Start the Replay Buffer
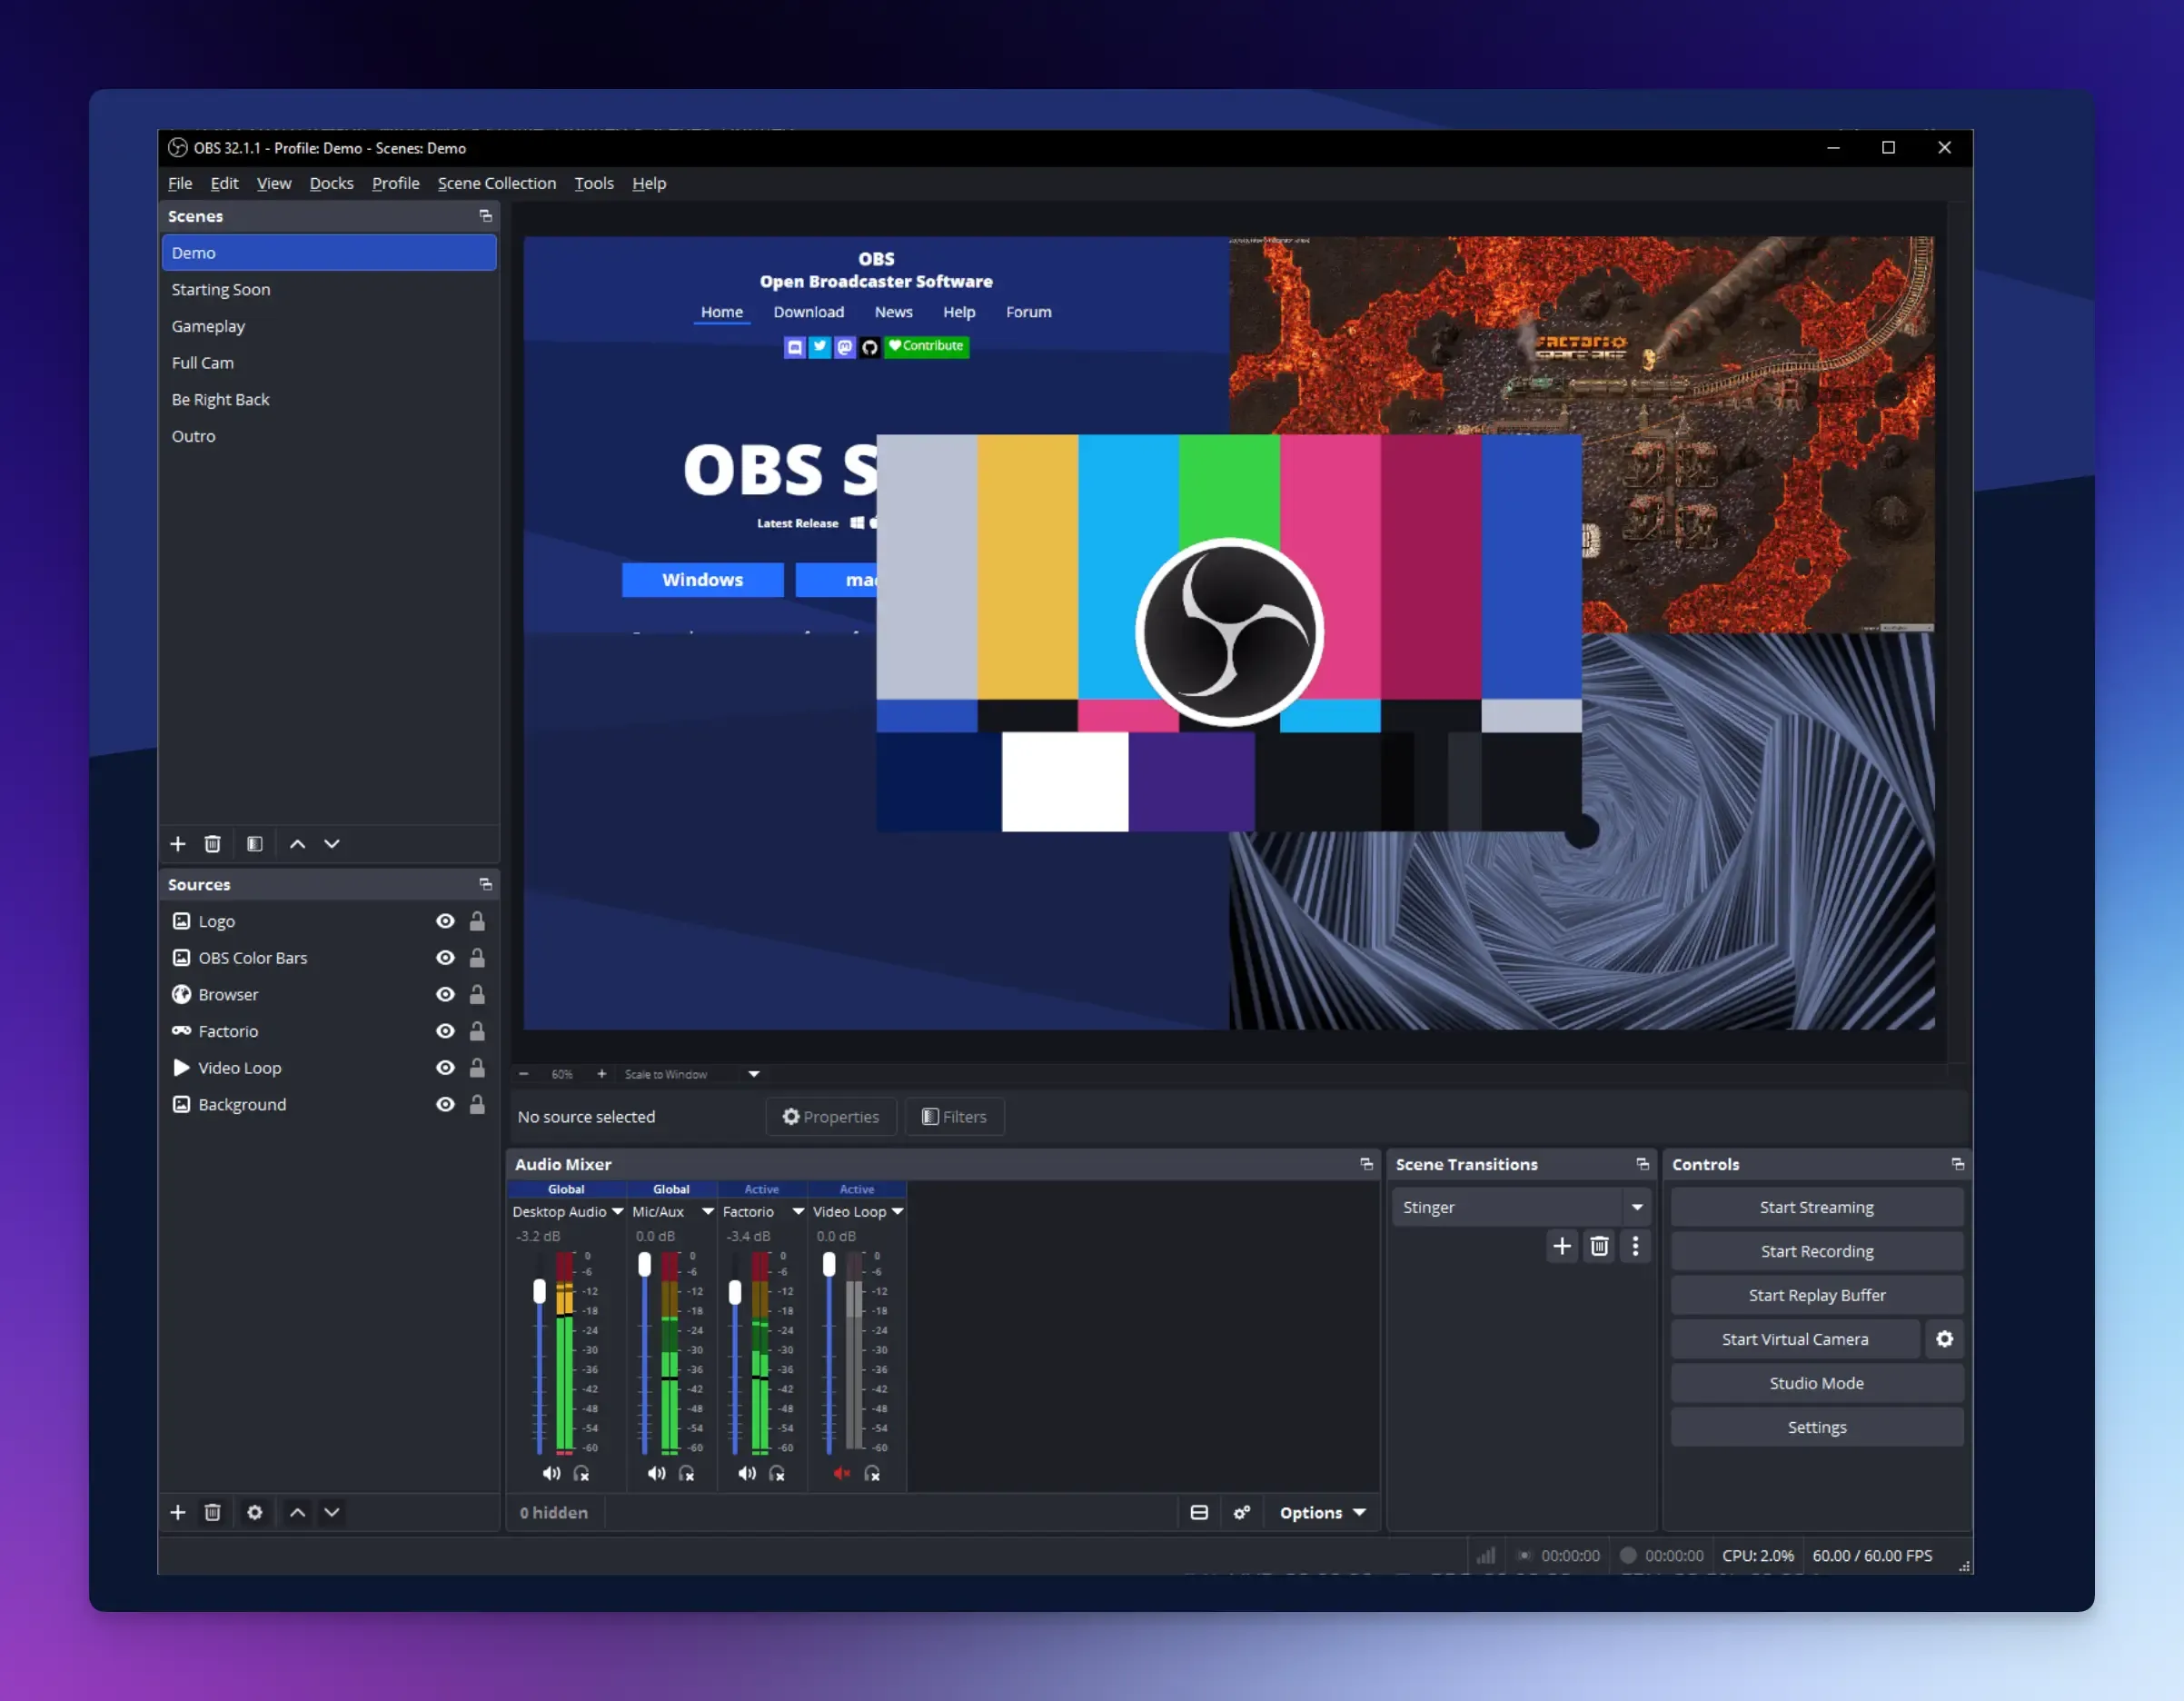Image resolution: width=2184 pixels, height=1701 pixels. click(x=1817, y=1295)
